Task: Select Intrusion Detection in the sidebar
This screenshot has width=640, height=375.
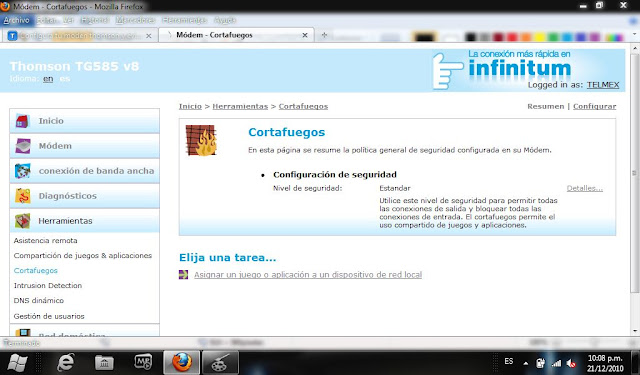Action: [x=48, y=285]
